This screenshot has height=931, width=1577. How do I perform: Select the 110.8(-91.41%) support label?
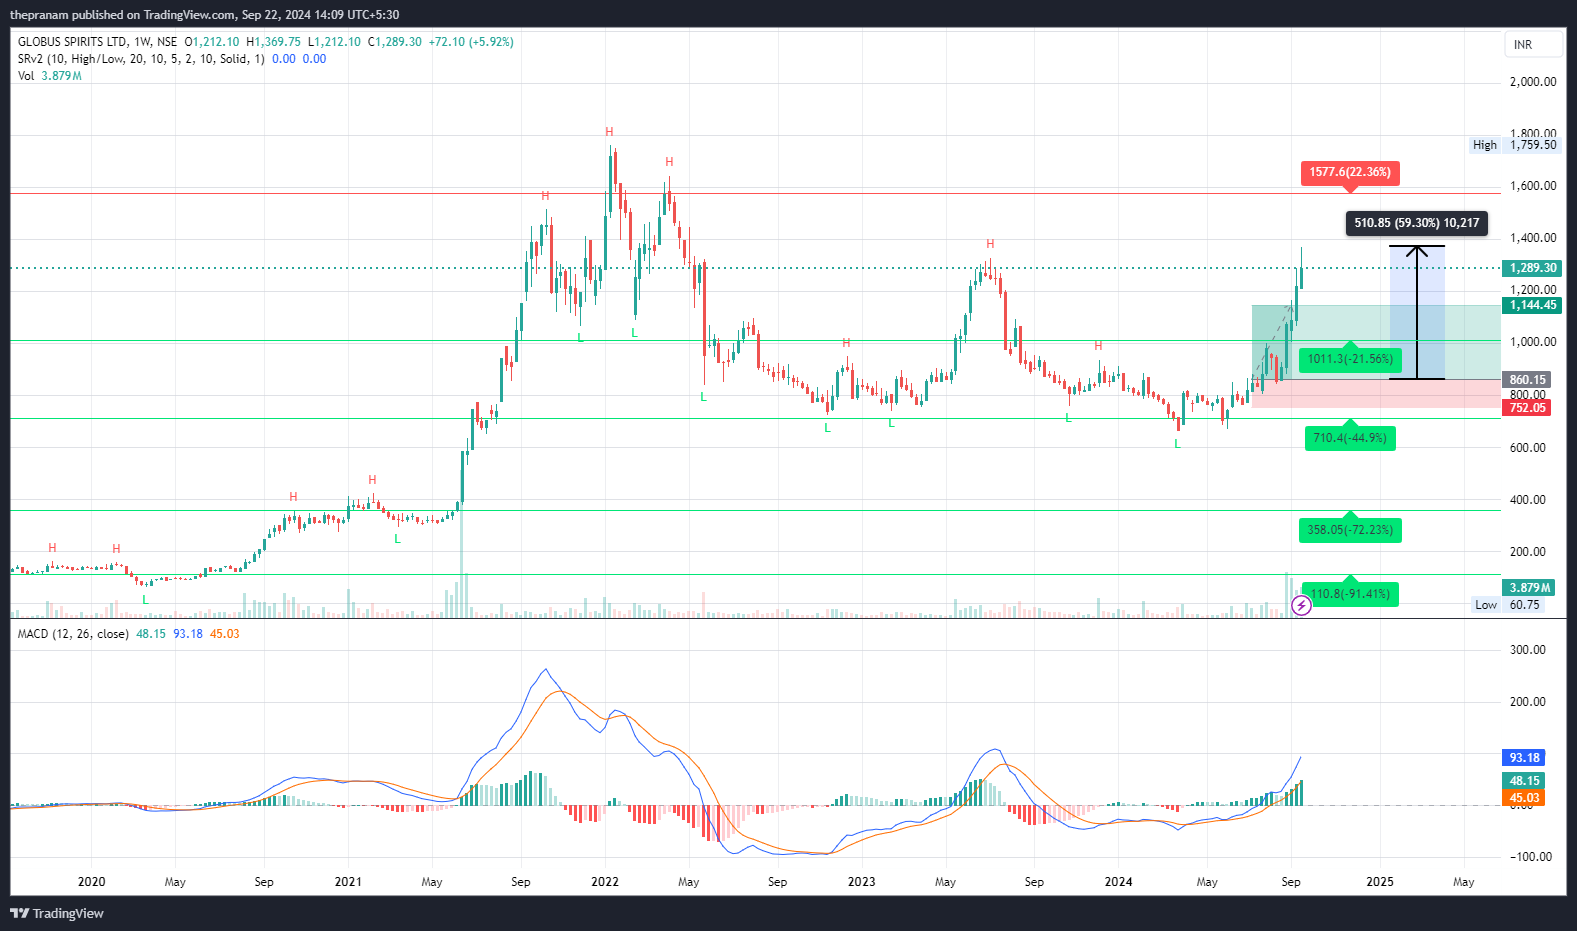pyautogui.click(x=1350, y=594)
